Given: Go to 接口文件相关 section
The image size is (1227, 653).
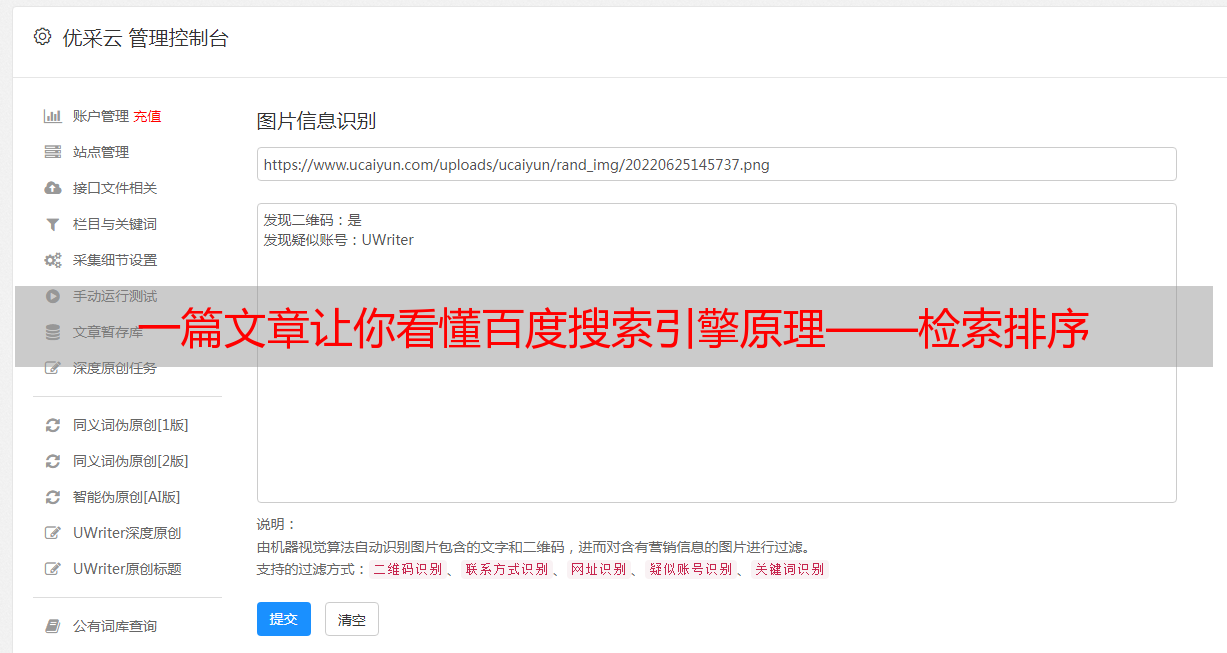Looking at the screenshot, I should pos(115,188).
